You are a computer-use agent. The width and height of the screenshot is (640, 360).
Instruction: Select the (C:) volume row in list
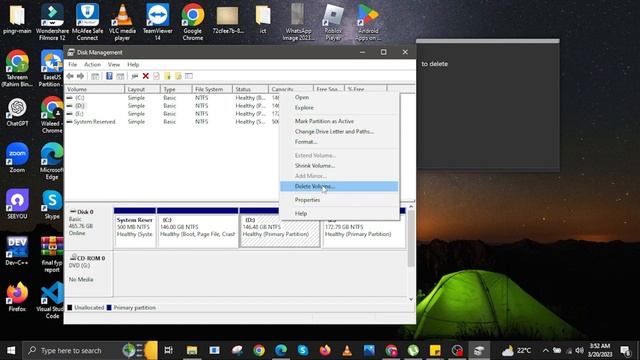click(171, 98)
